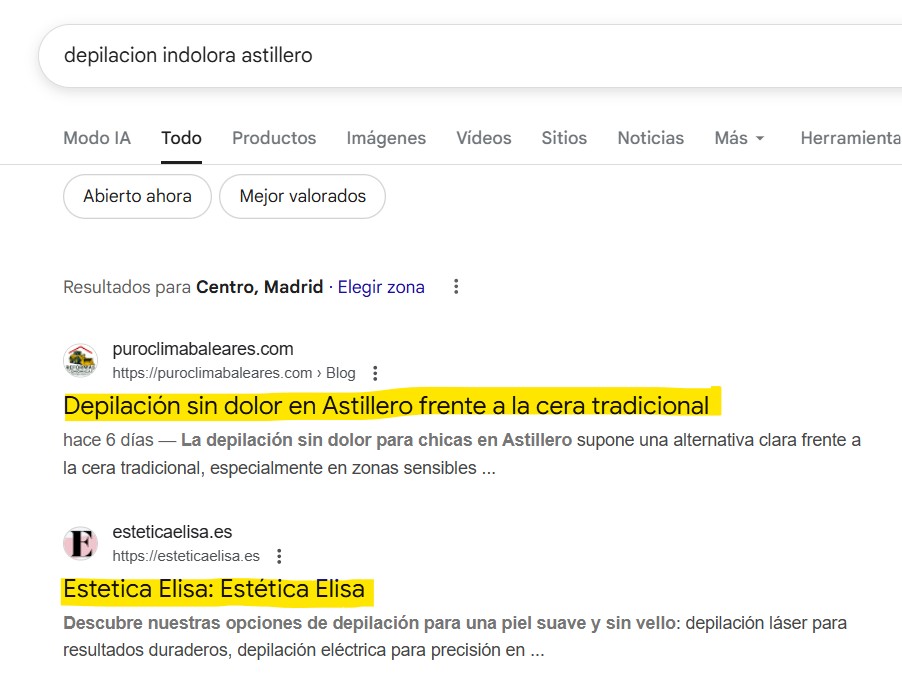Switch to the Modo IA tab
This screenshot has height=690, width=902.
tap(97, 138)
